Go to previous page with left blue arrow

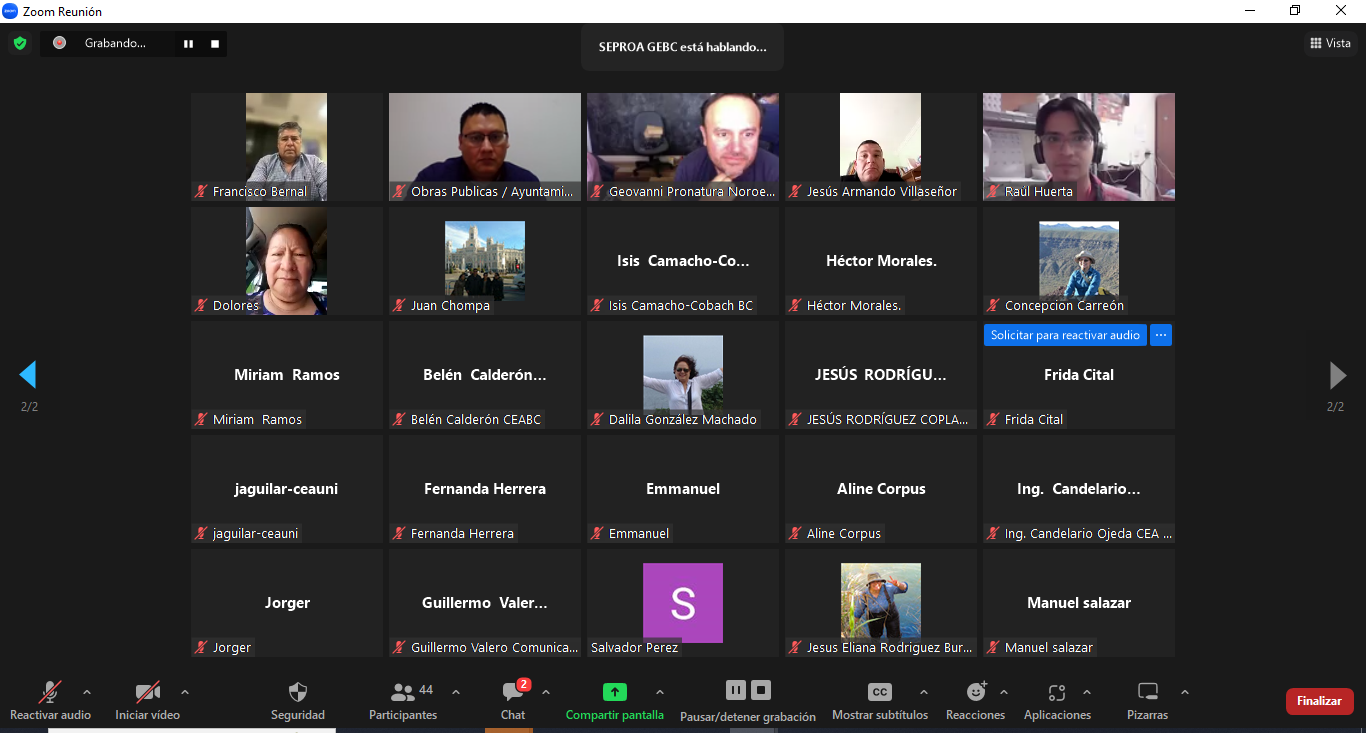point(28,375)
